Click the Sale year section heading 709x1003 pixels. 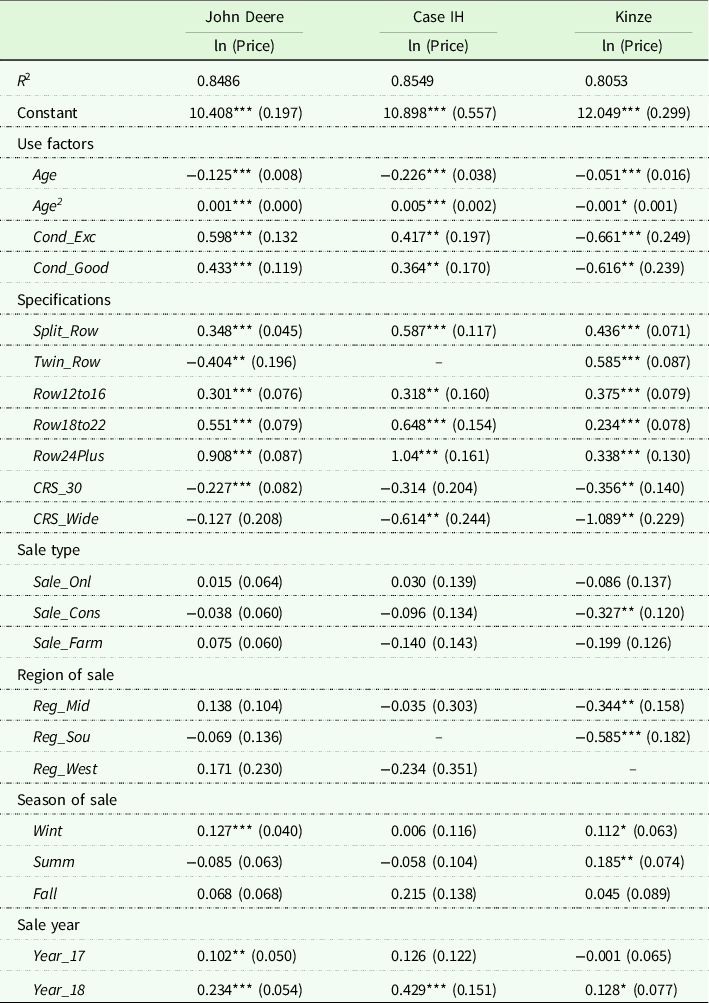pyautogui.click(x=49, y=923)
